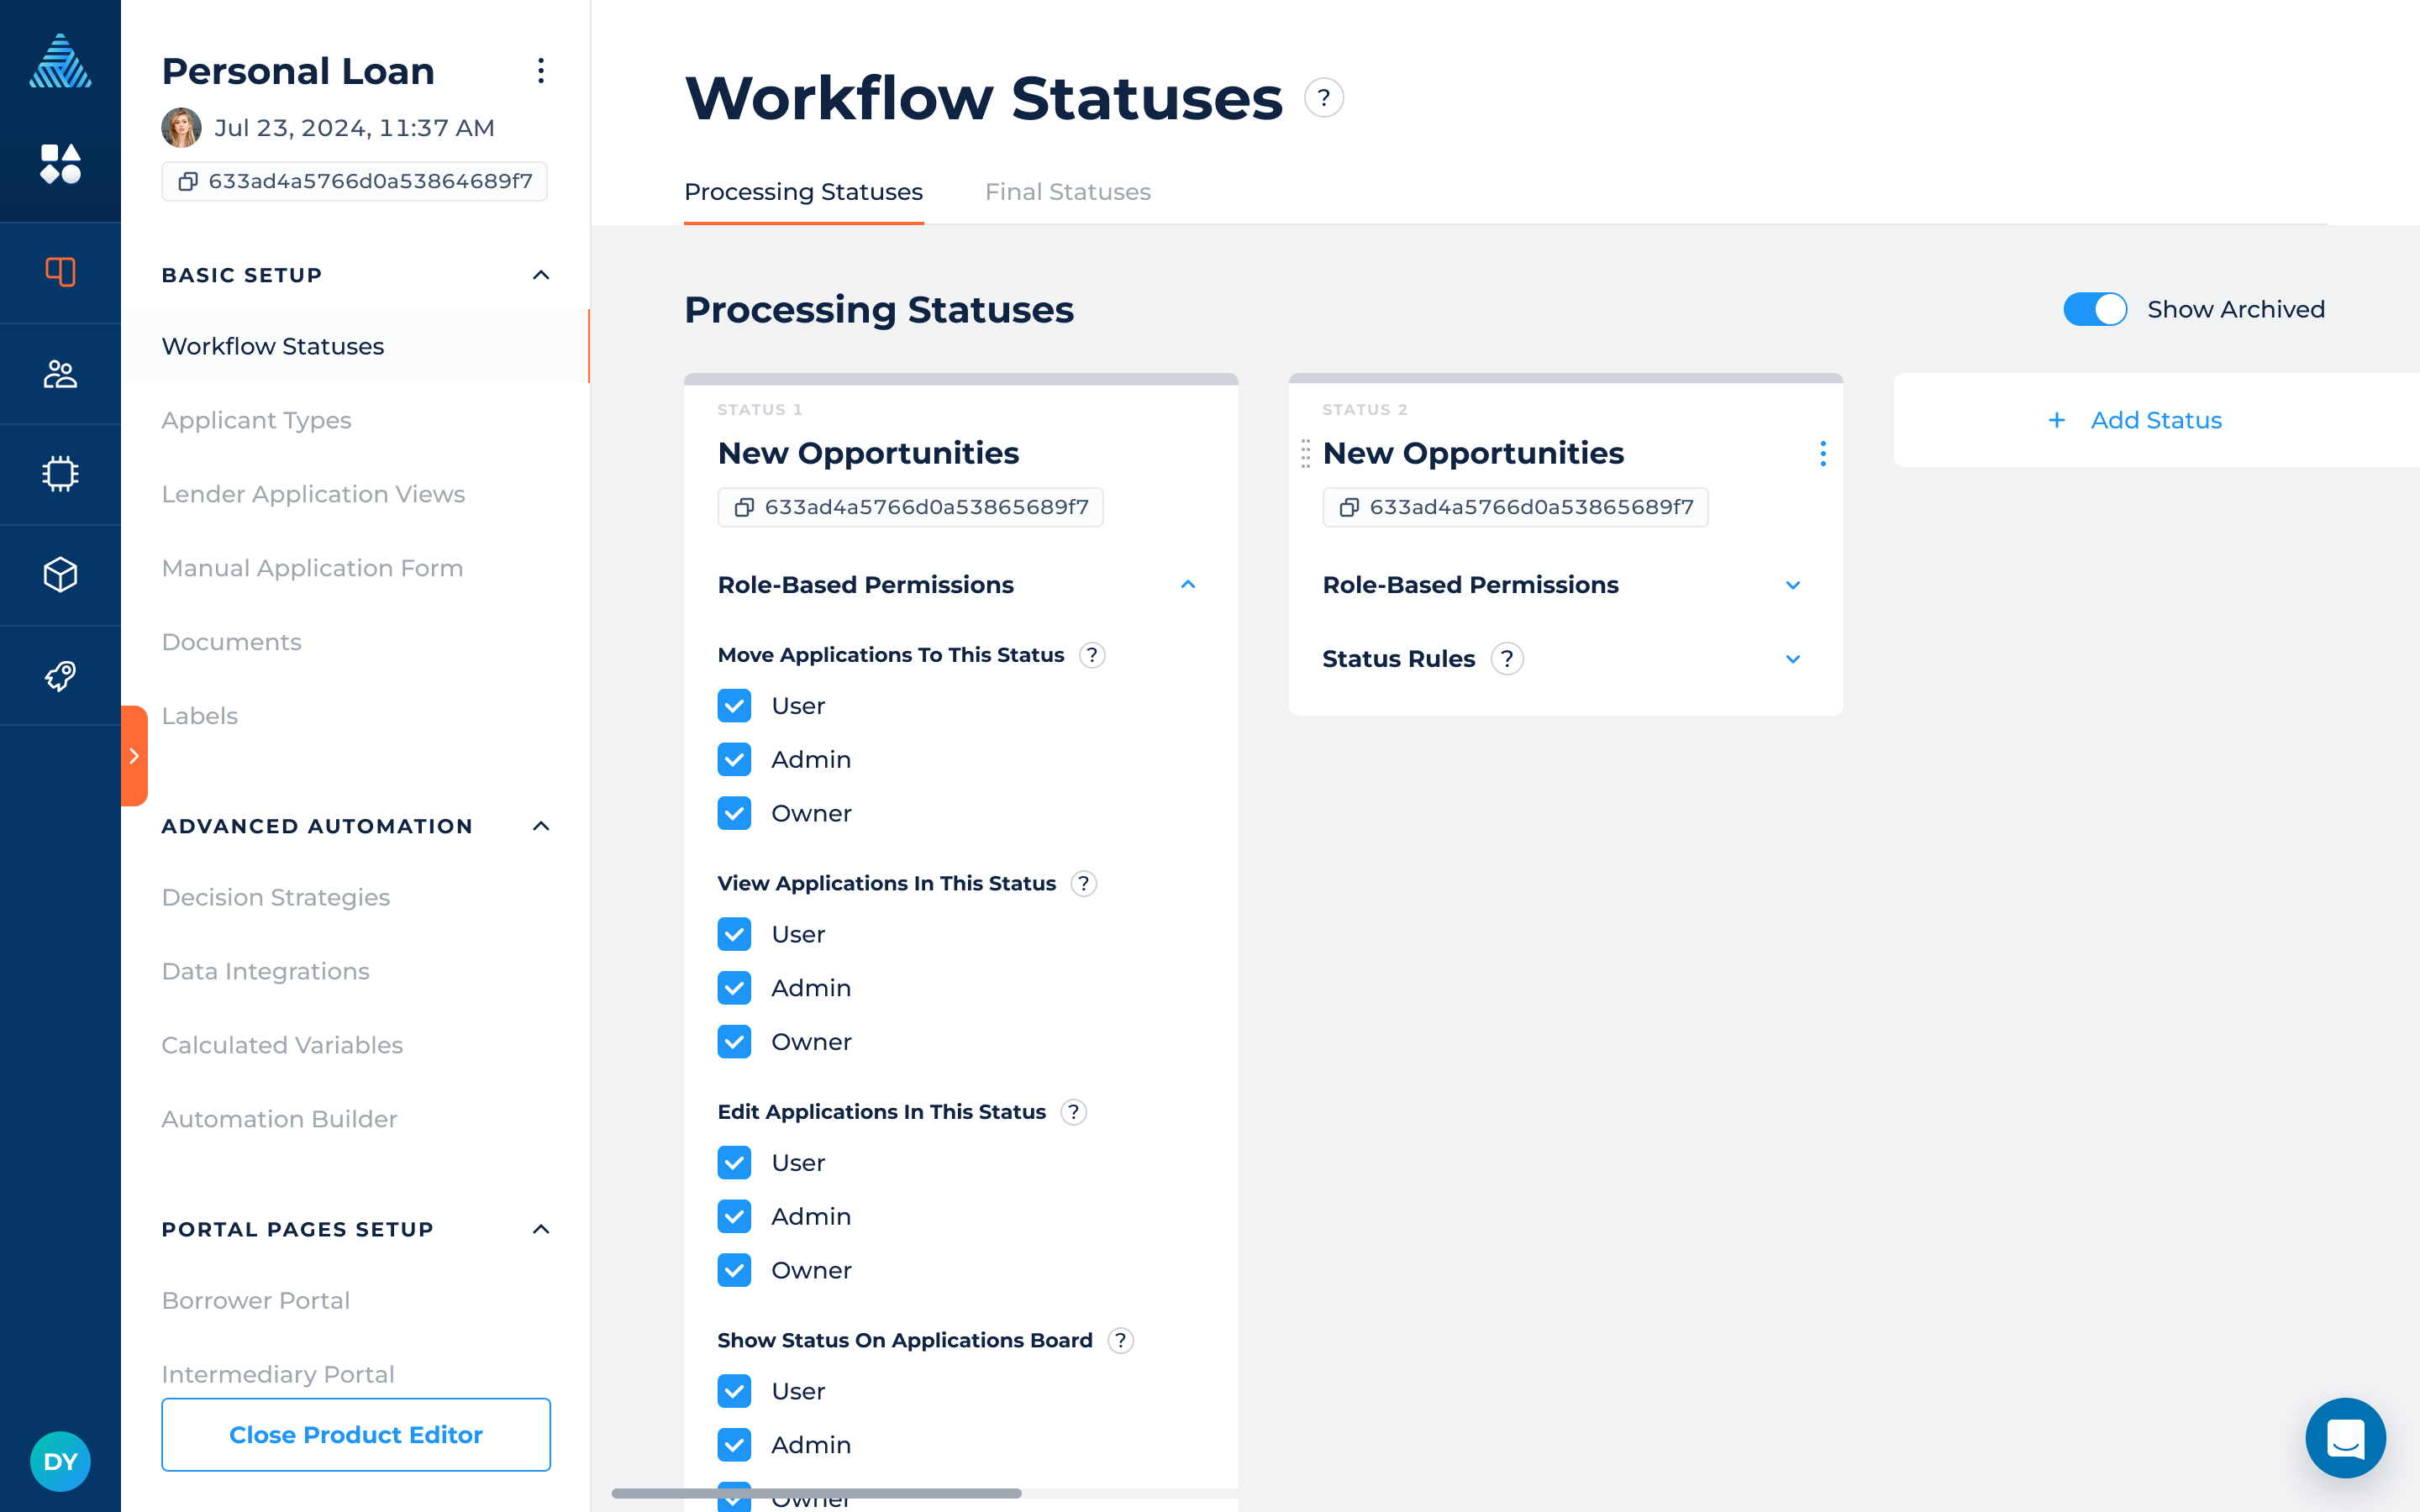Open Decision Strategies in the sidebar
The image size is (2420, 1512).
276,897
